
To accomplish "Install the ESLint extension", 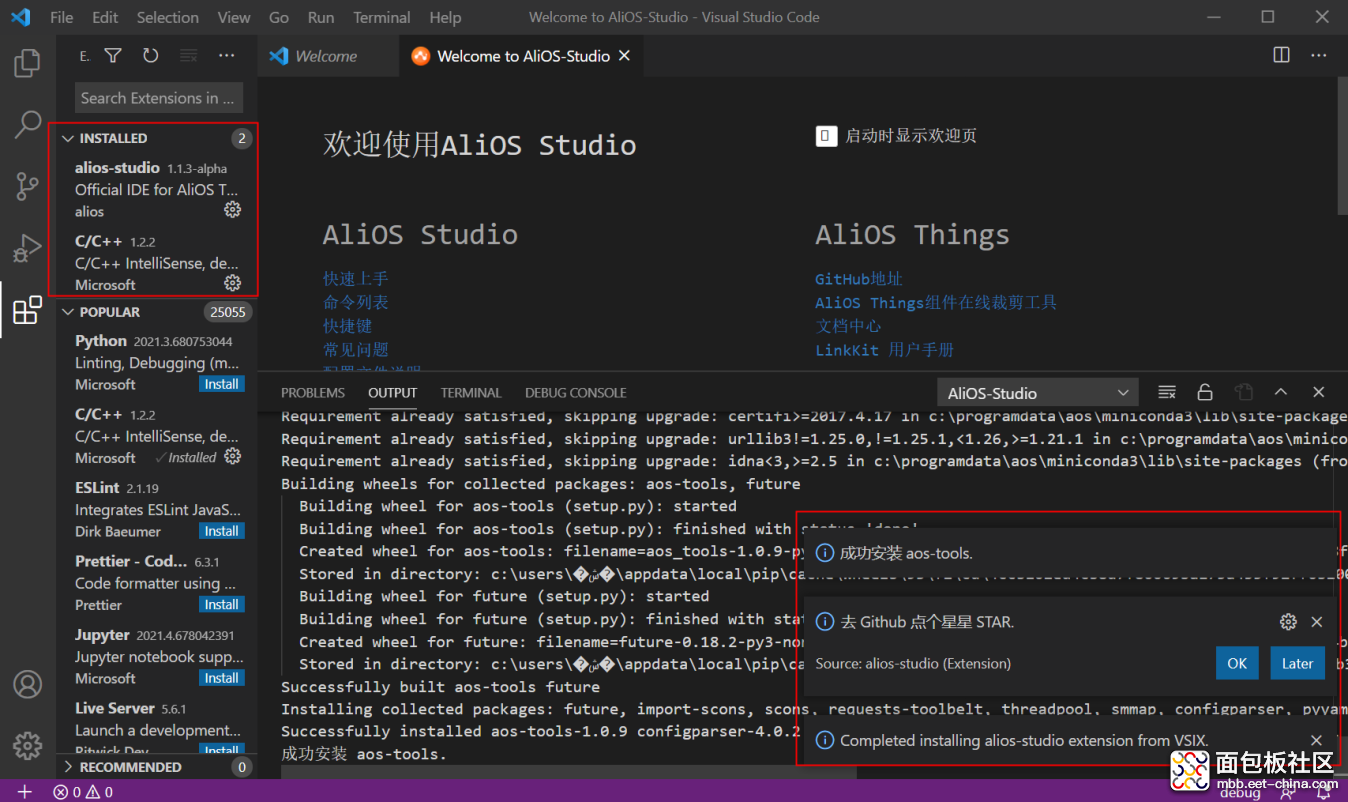I will 221,531.
